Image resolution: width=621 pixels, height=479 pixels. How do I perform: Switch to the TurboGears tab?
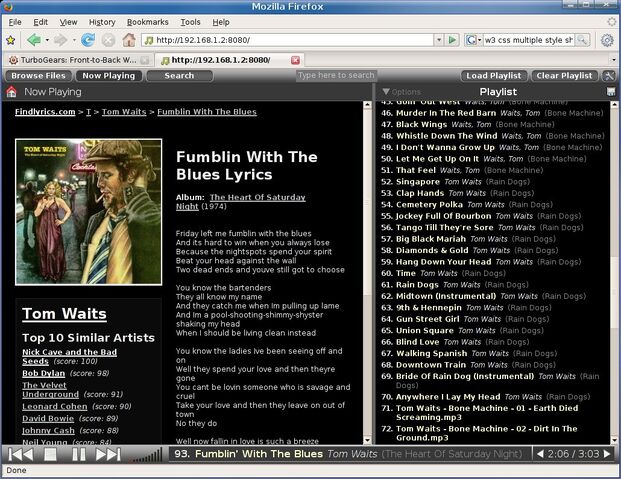point(78,60)
